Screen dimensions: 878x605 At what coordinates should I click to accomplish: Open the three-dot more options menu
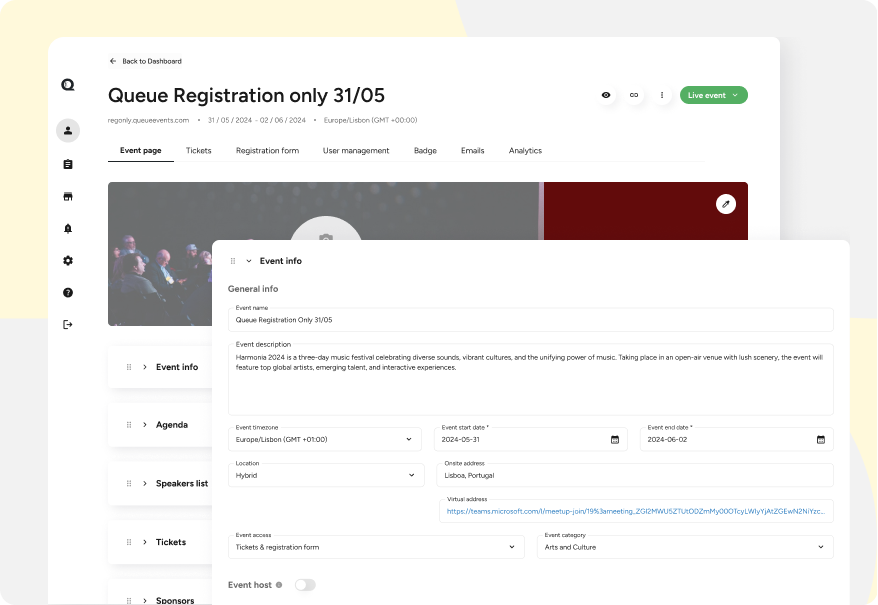click(662, 95)
